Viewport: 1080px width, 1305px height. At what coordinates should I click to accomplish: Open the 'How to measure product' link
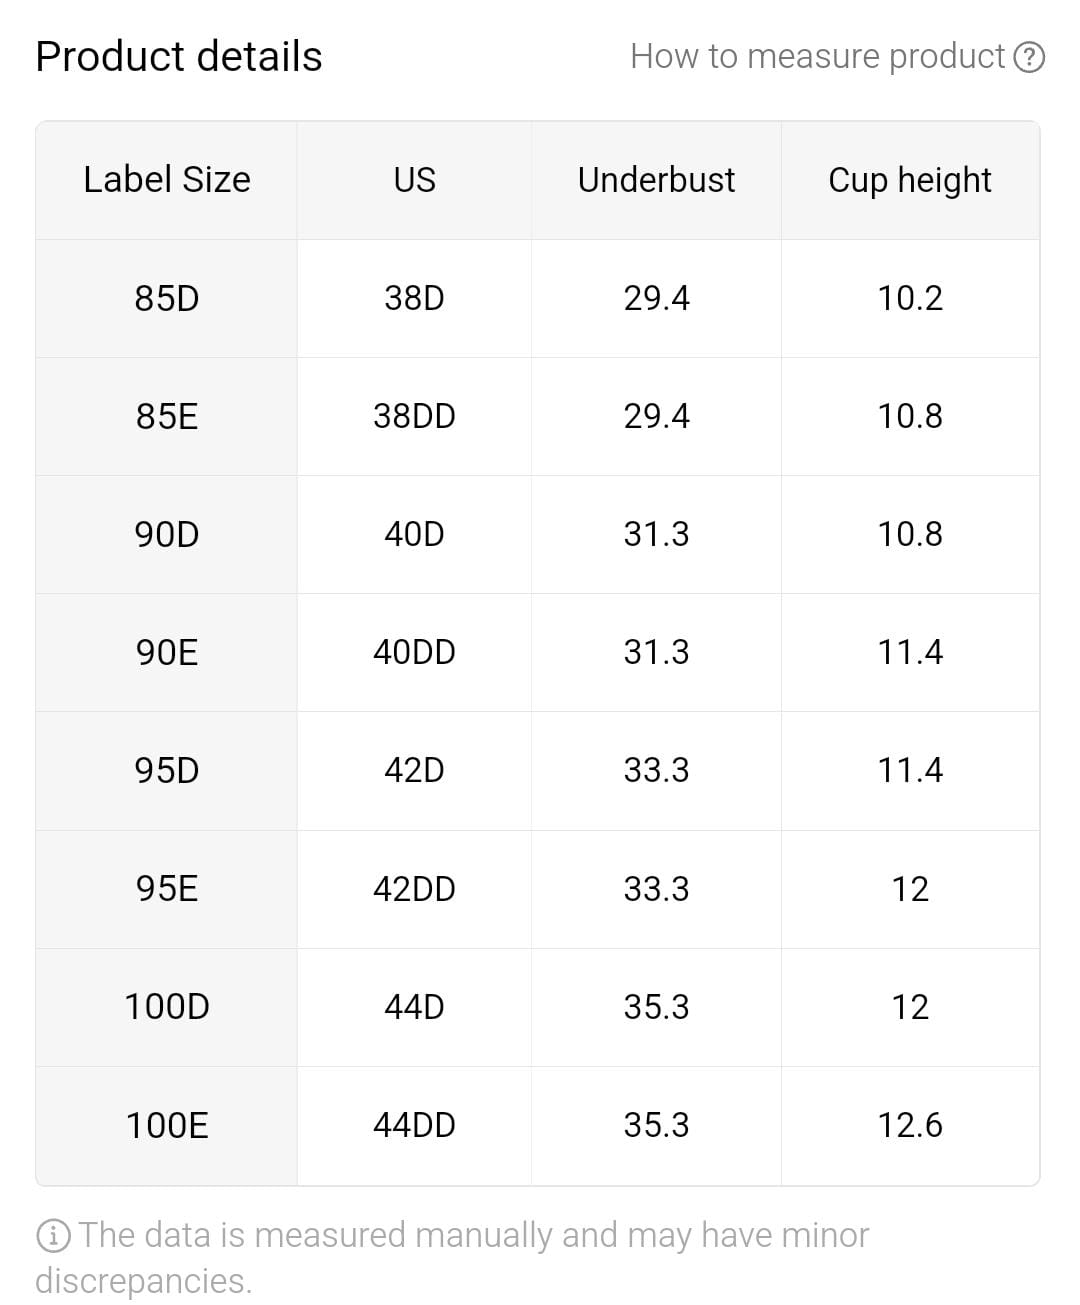(817, 57)
